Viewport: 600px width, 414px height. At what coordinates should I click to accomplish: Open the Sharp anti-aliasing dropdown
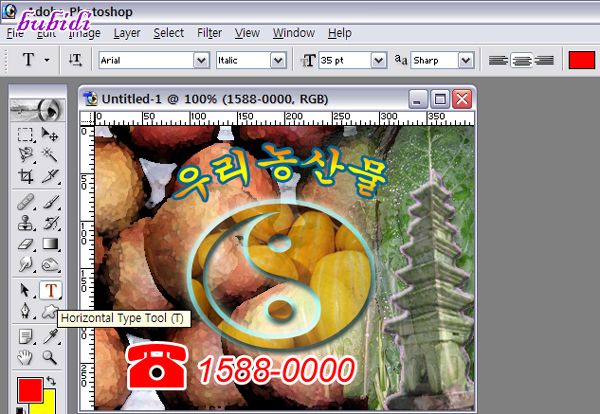point(466,60)
